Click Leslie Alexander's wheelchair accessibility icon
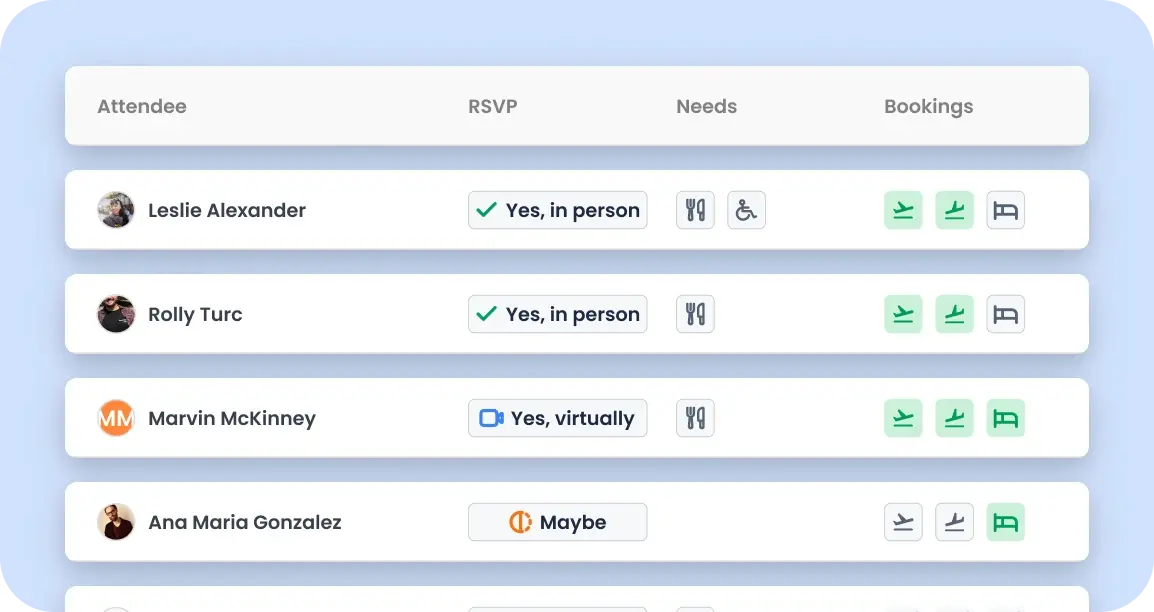This screenshot has height=612, width=1154. click(746, 210)
